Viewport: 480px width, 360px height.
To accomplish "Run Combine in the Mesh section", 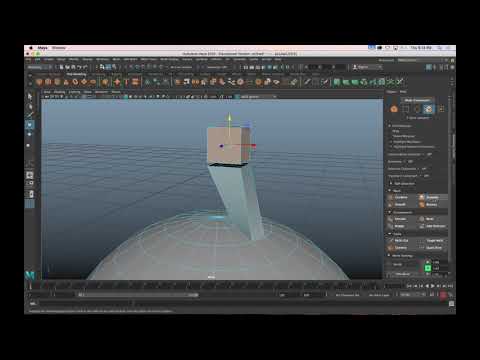I will [x=401, y=197].
